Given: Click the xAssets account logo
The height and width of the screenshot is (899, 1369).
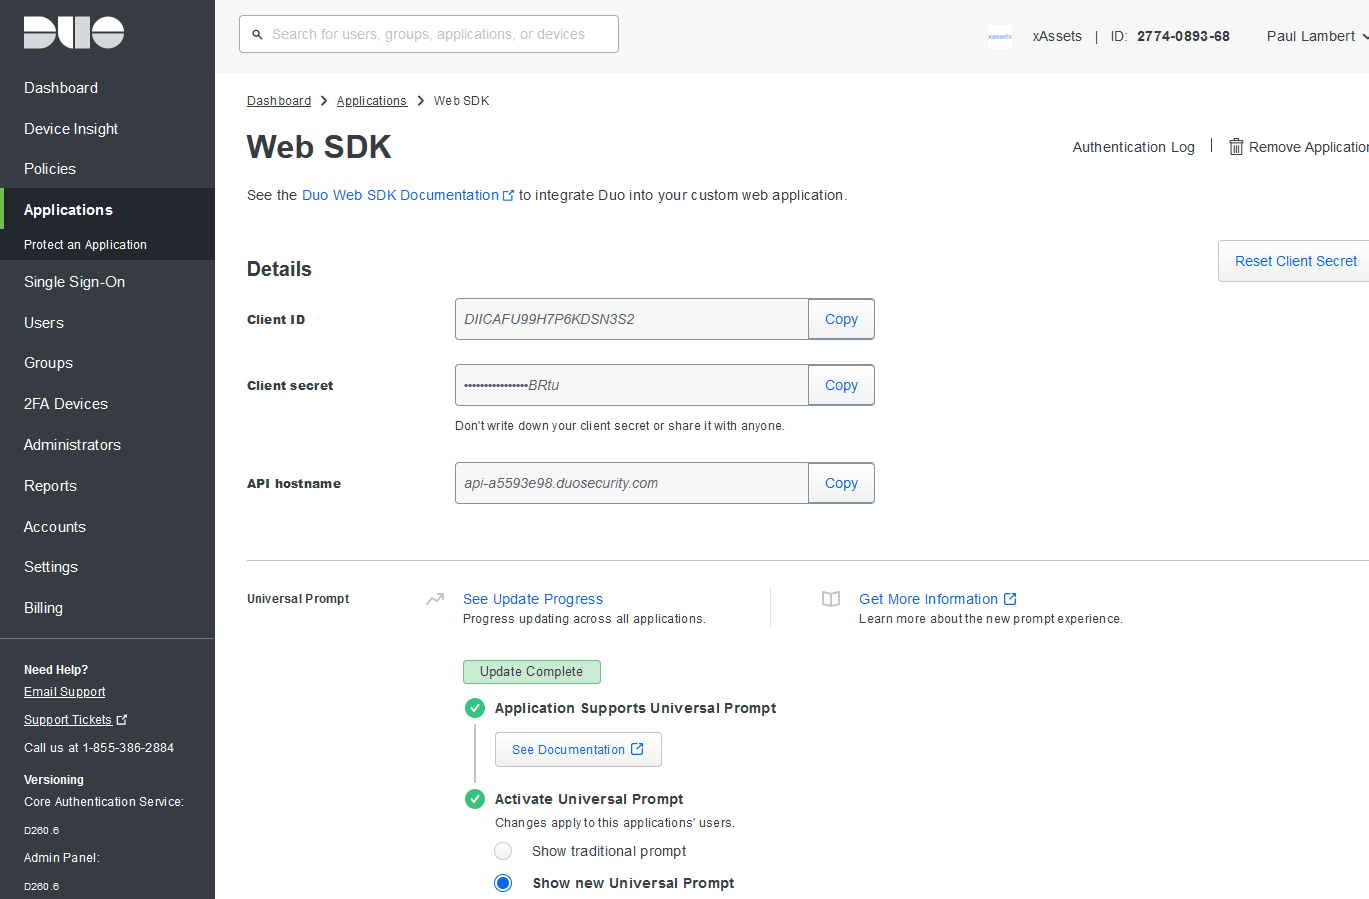Looking at the screenshot, I should tap(999, 36).
